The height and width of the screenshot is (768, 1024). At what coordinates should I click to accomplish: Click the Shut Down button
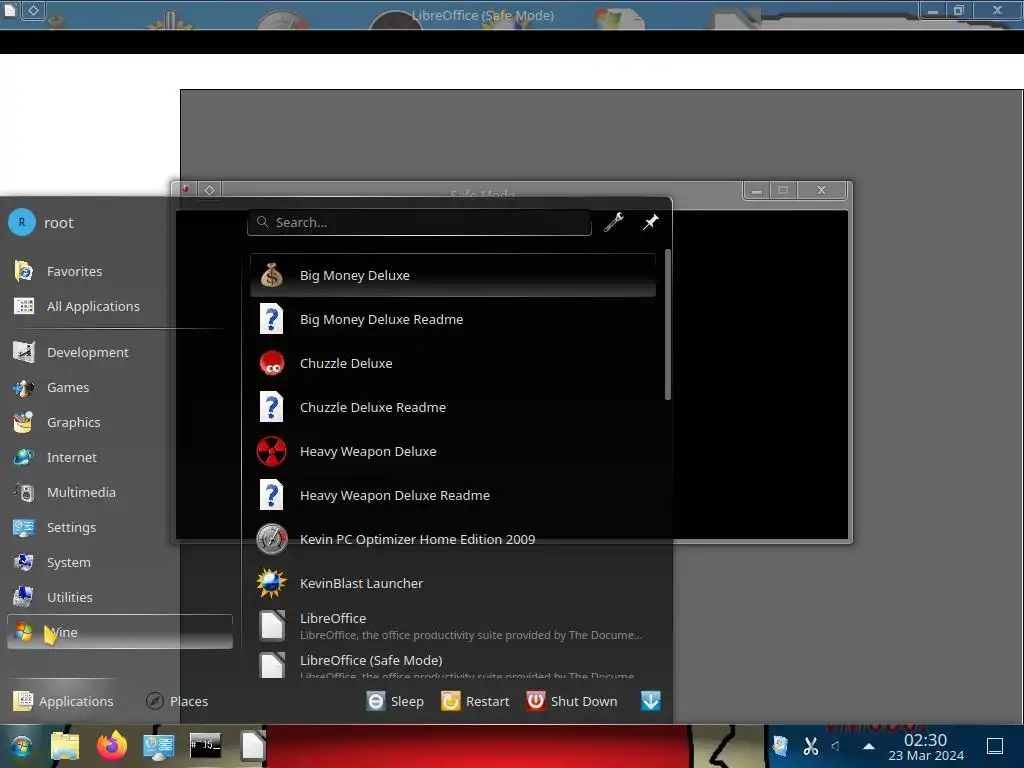click(572, 701)
